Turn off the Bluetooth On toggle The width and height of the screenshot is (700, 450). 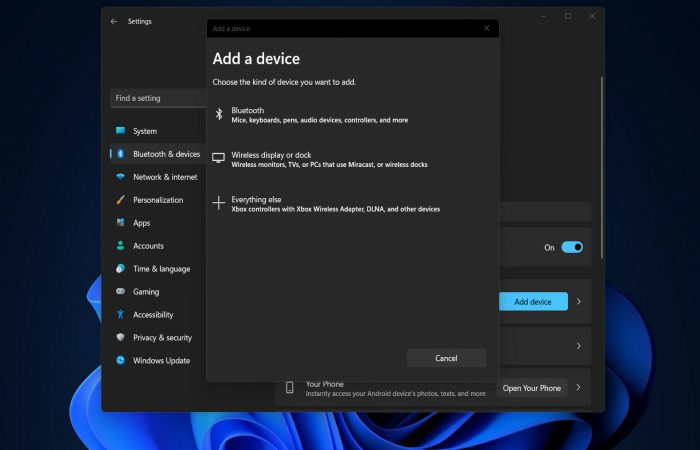(572, 247)
